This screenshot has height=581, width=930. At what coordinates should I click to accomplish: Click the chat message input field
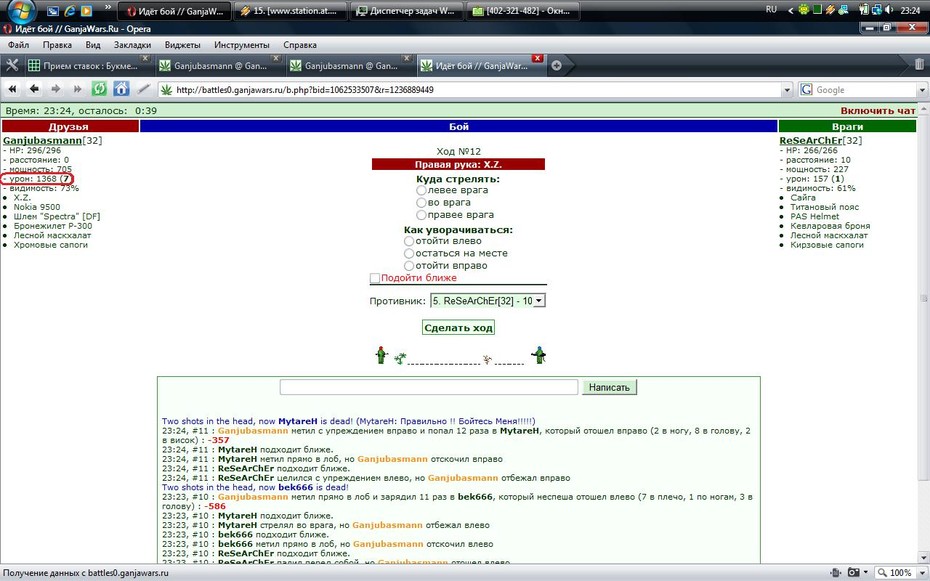pos(429,387)
